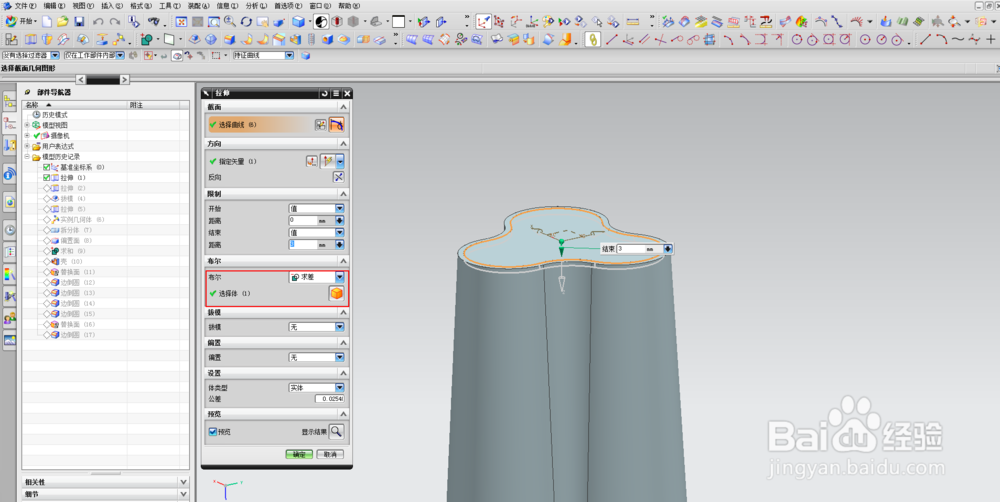Toggle the Split Body (7) feature diamond
Screen dimensions: 1000x502
[47, 230]
